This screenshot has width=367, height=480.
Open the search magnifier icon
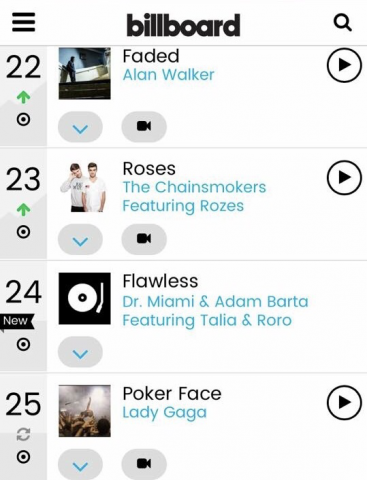click(x=342, y=23)
